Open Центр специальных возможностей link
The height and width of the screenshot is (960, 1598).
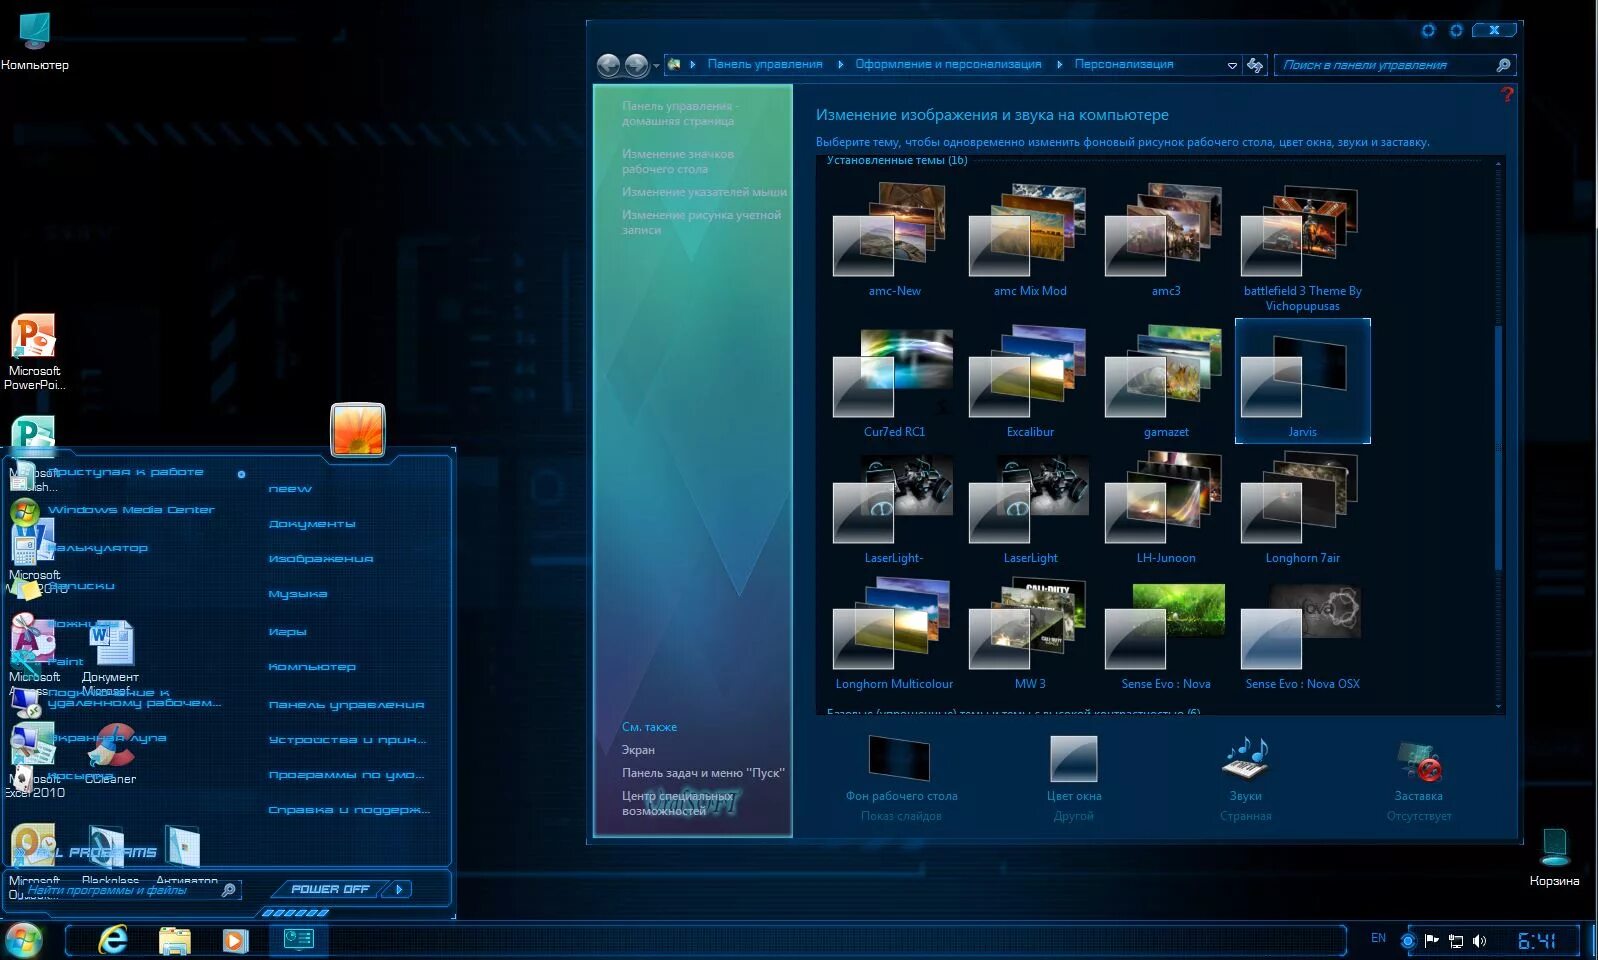tap(677, 803)
